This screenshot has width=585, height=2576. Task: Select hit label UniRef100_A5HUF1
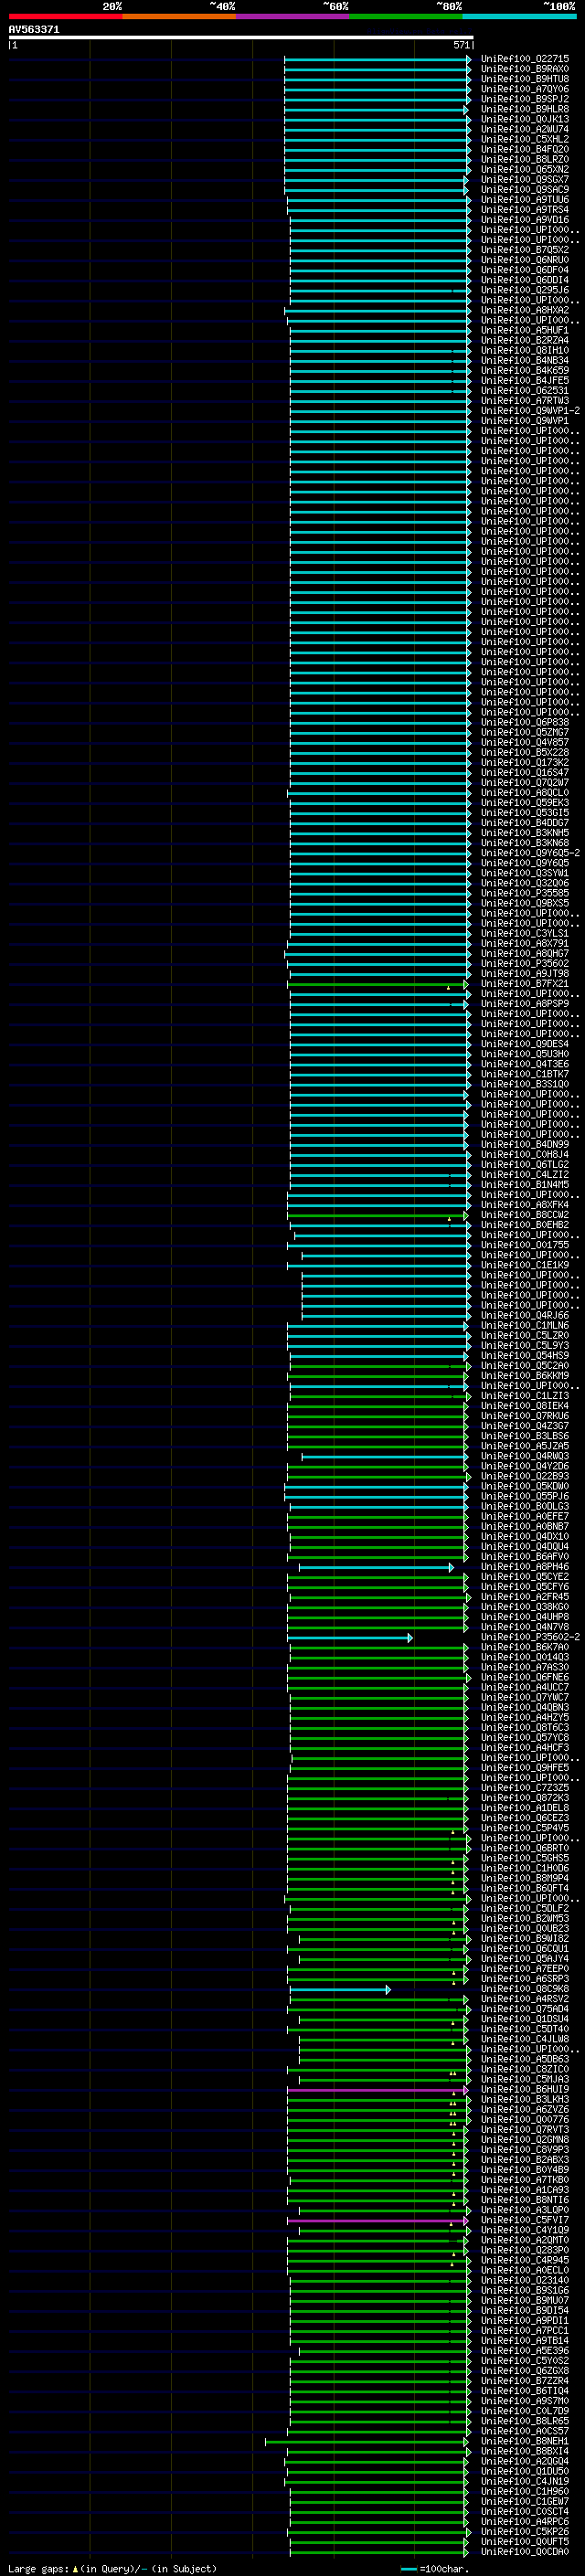pos(524,330)
